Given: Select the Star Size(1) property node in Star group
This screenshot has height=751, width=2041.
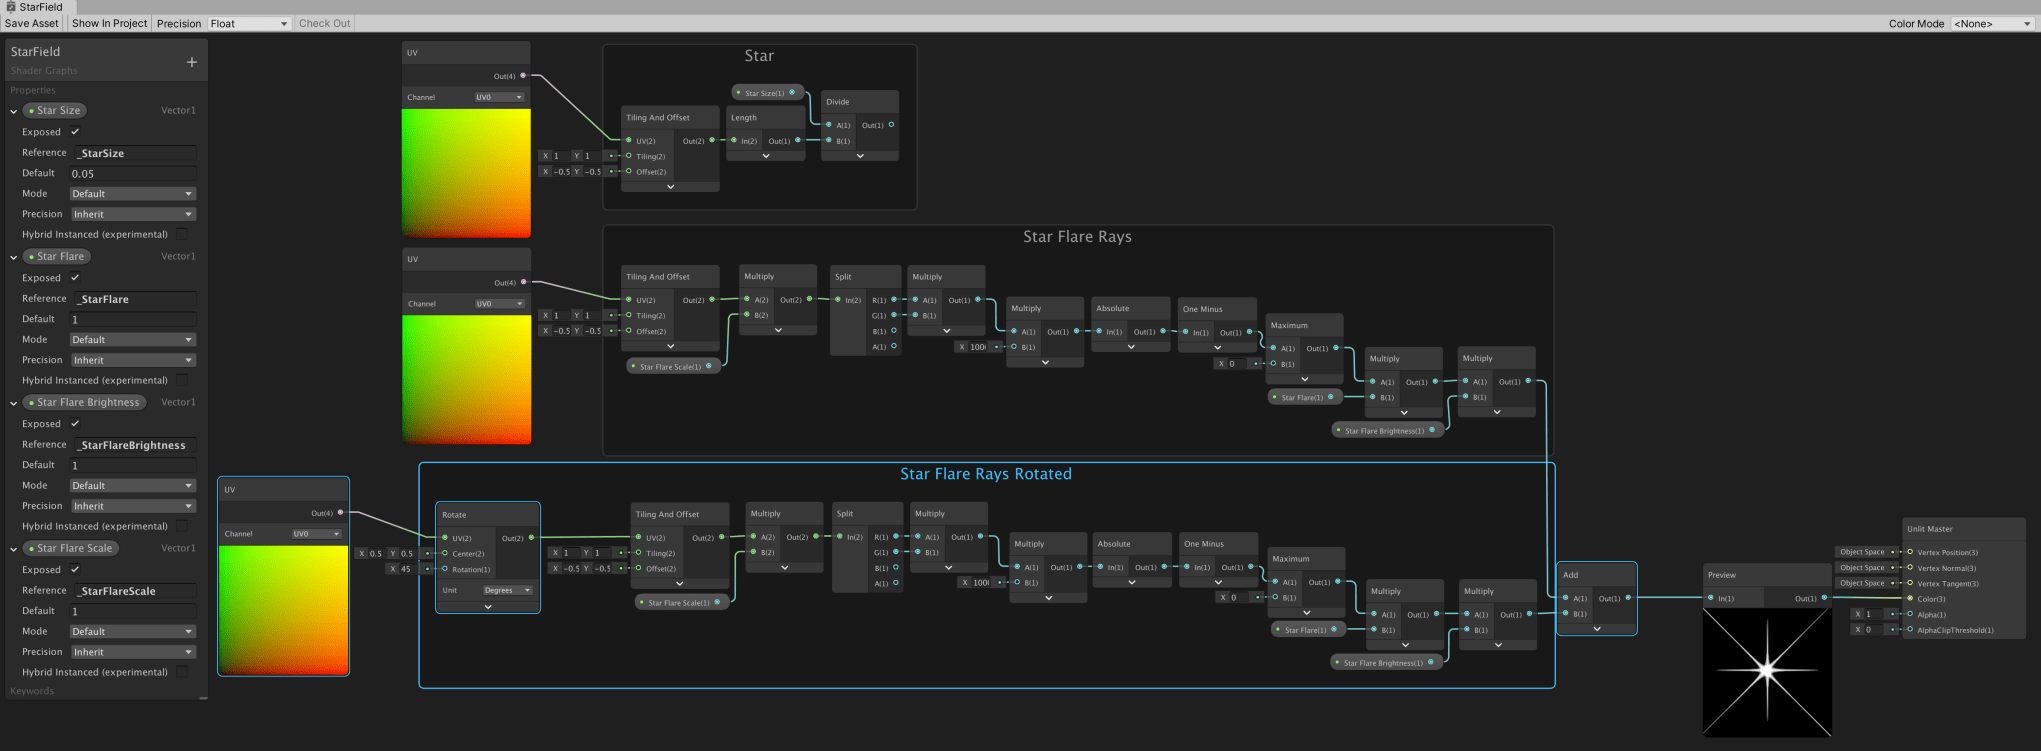Looking at the screenshot, I should coord(767,93).
